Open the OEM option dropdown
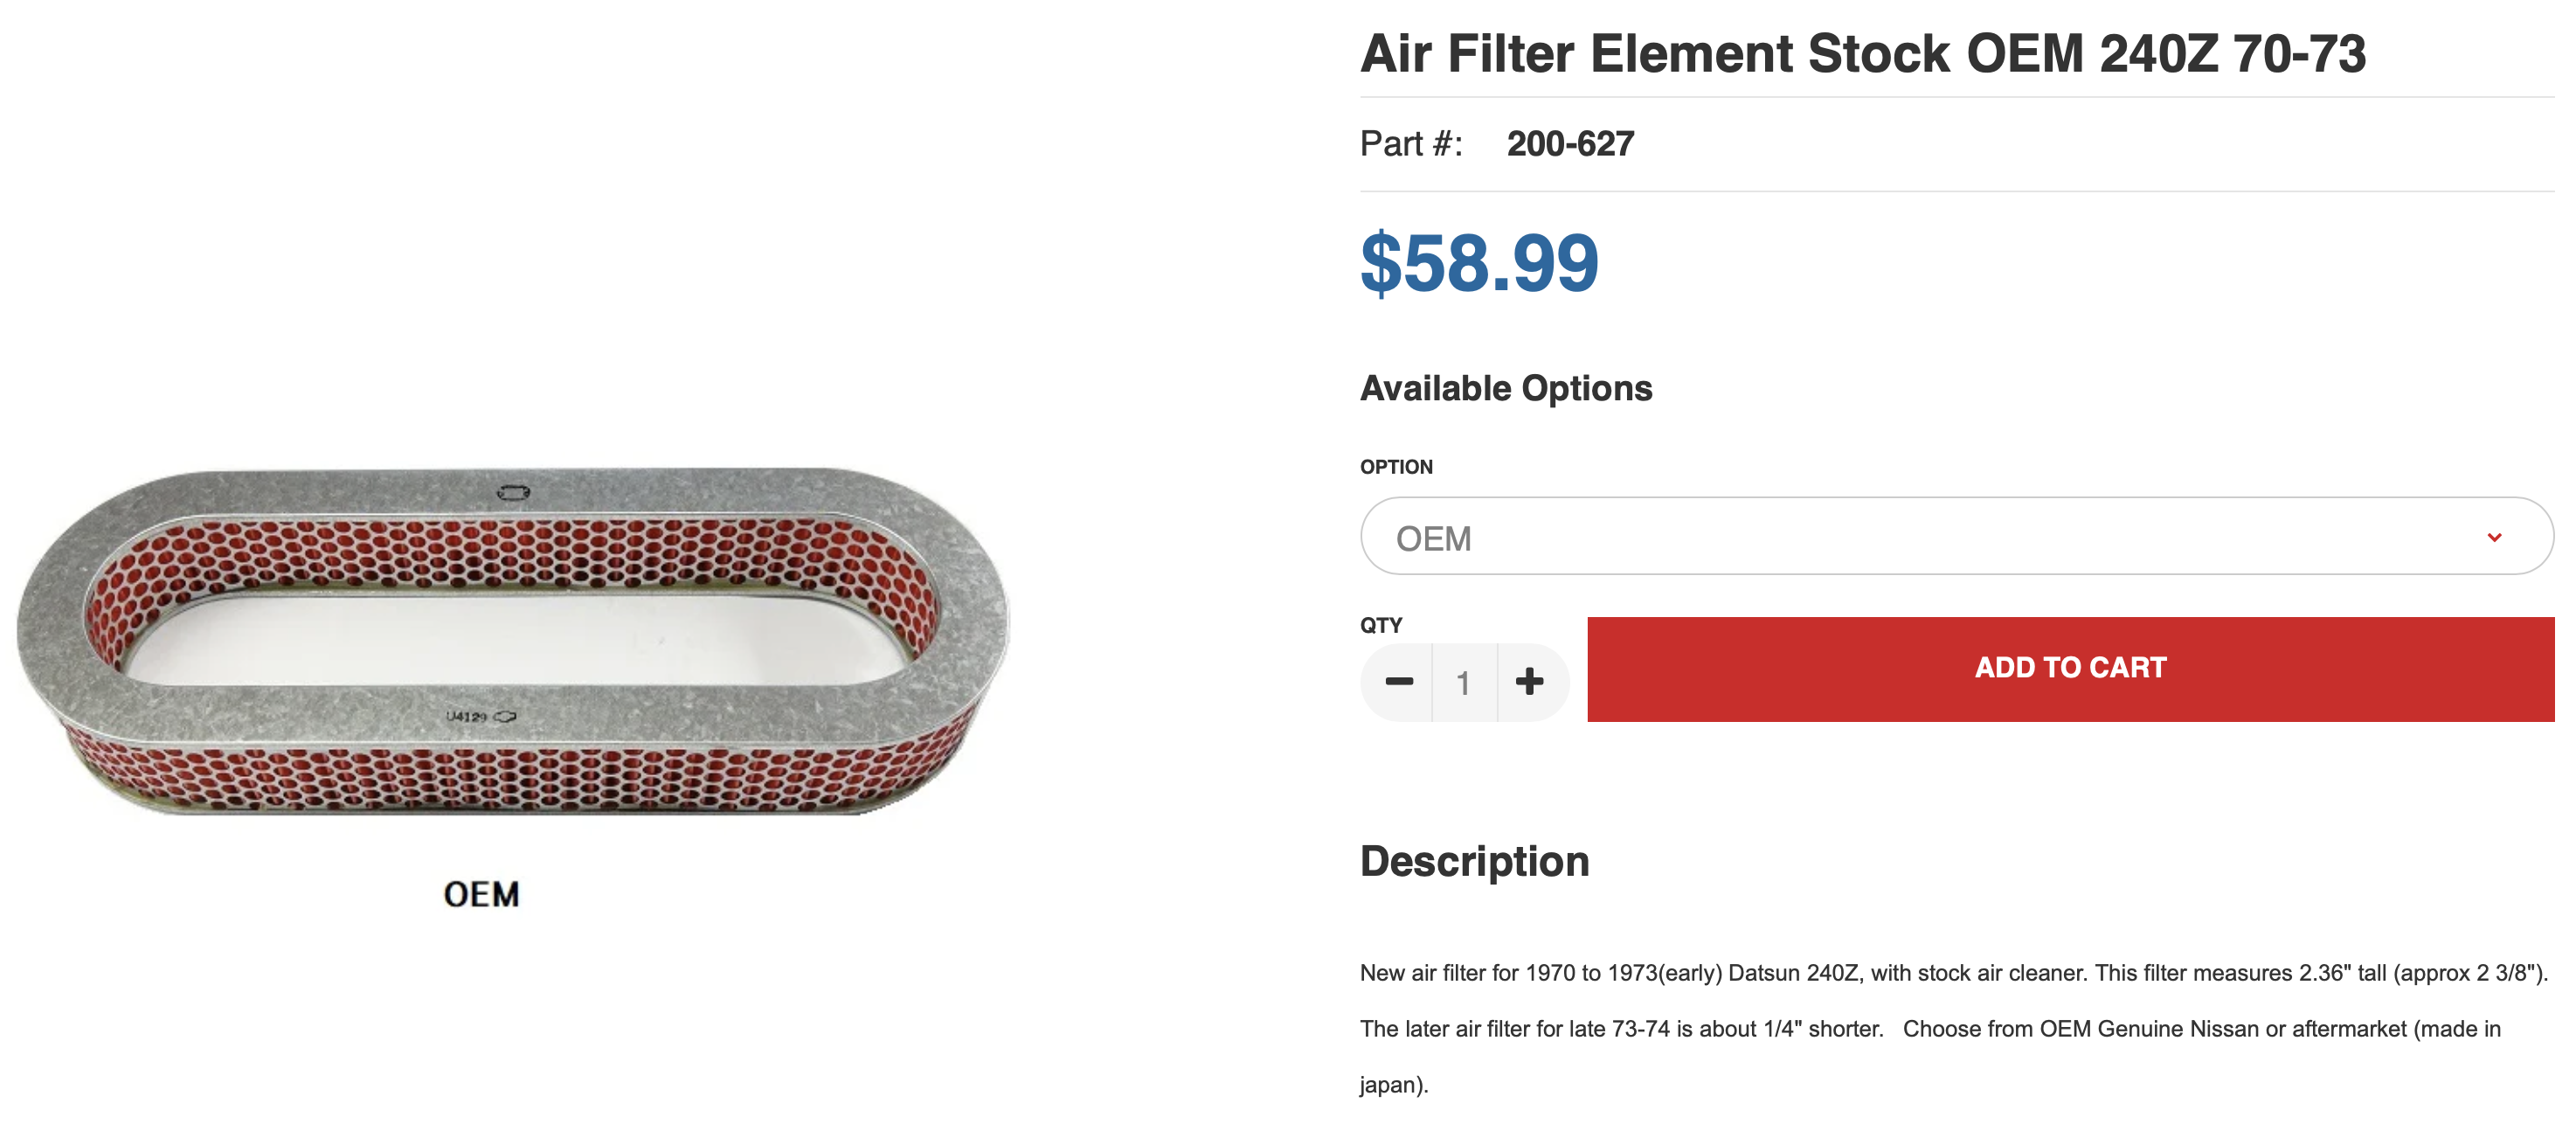Viewport: 2576px width, 1138px height. click(x=1956, y=537)
